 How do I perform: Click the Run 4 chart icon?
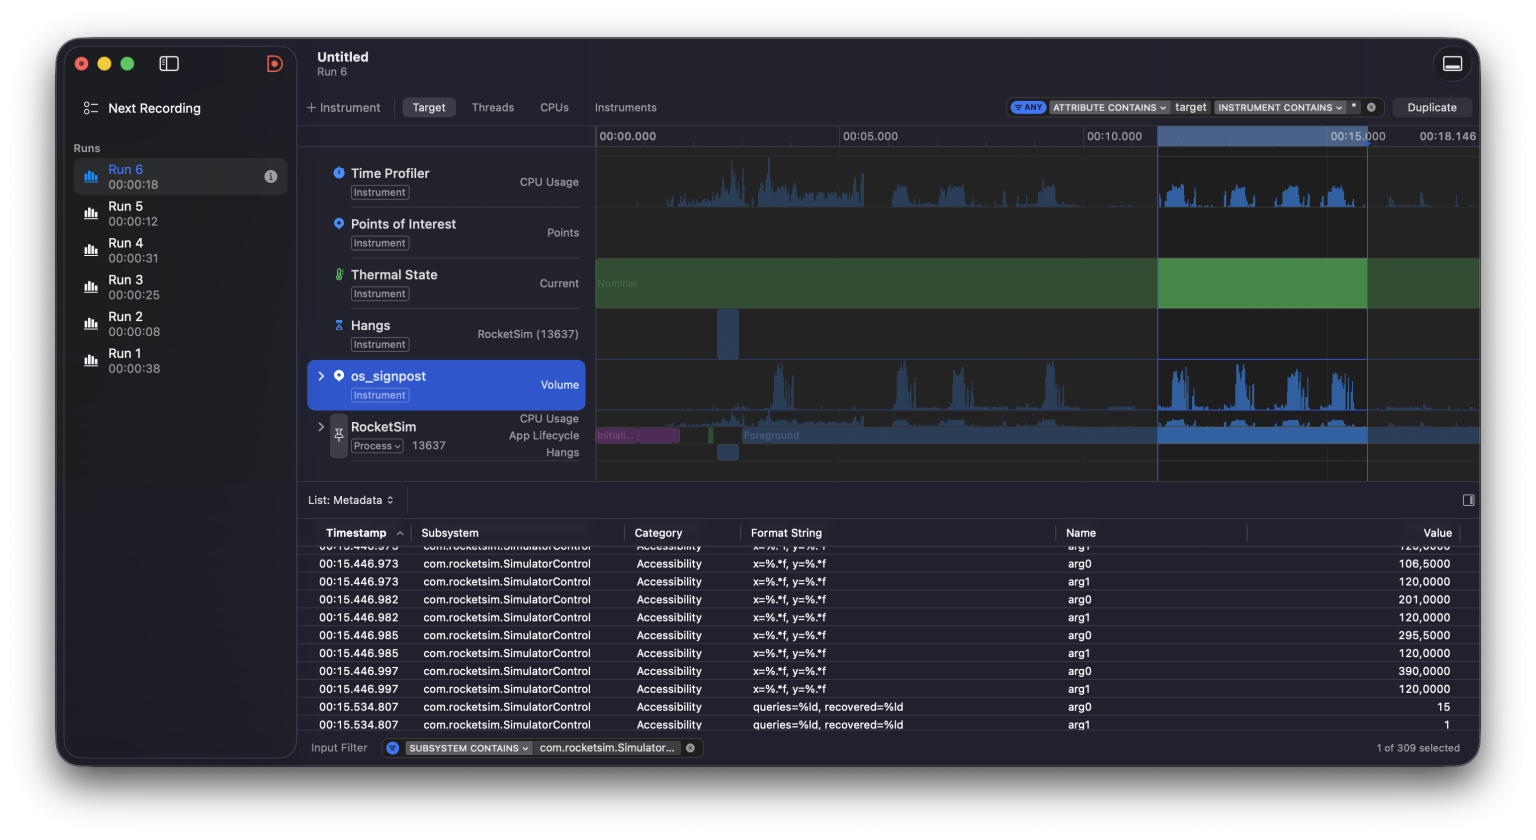pyautogui.click(x=91, y=250)
